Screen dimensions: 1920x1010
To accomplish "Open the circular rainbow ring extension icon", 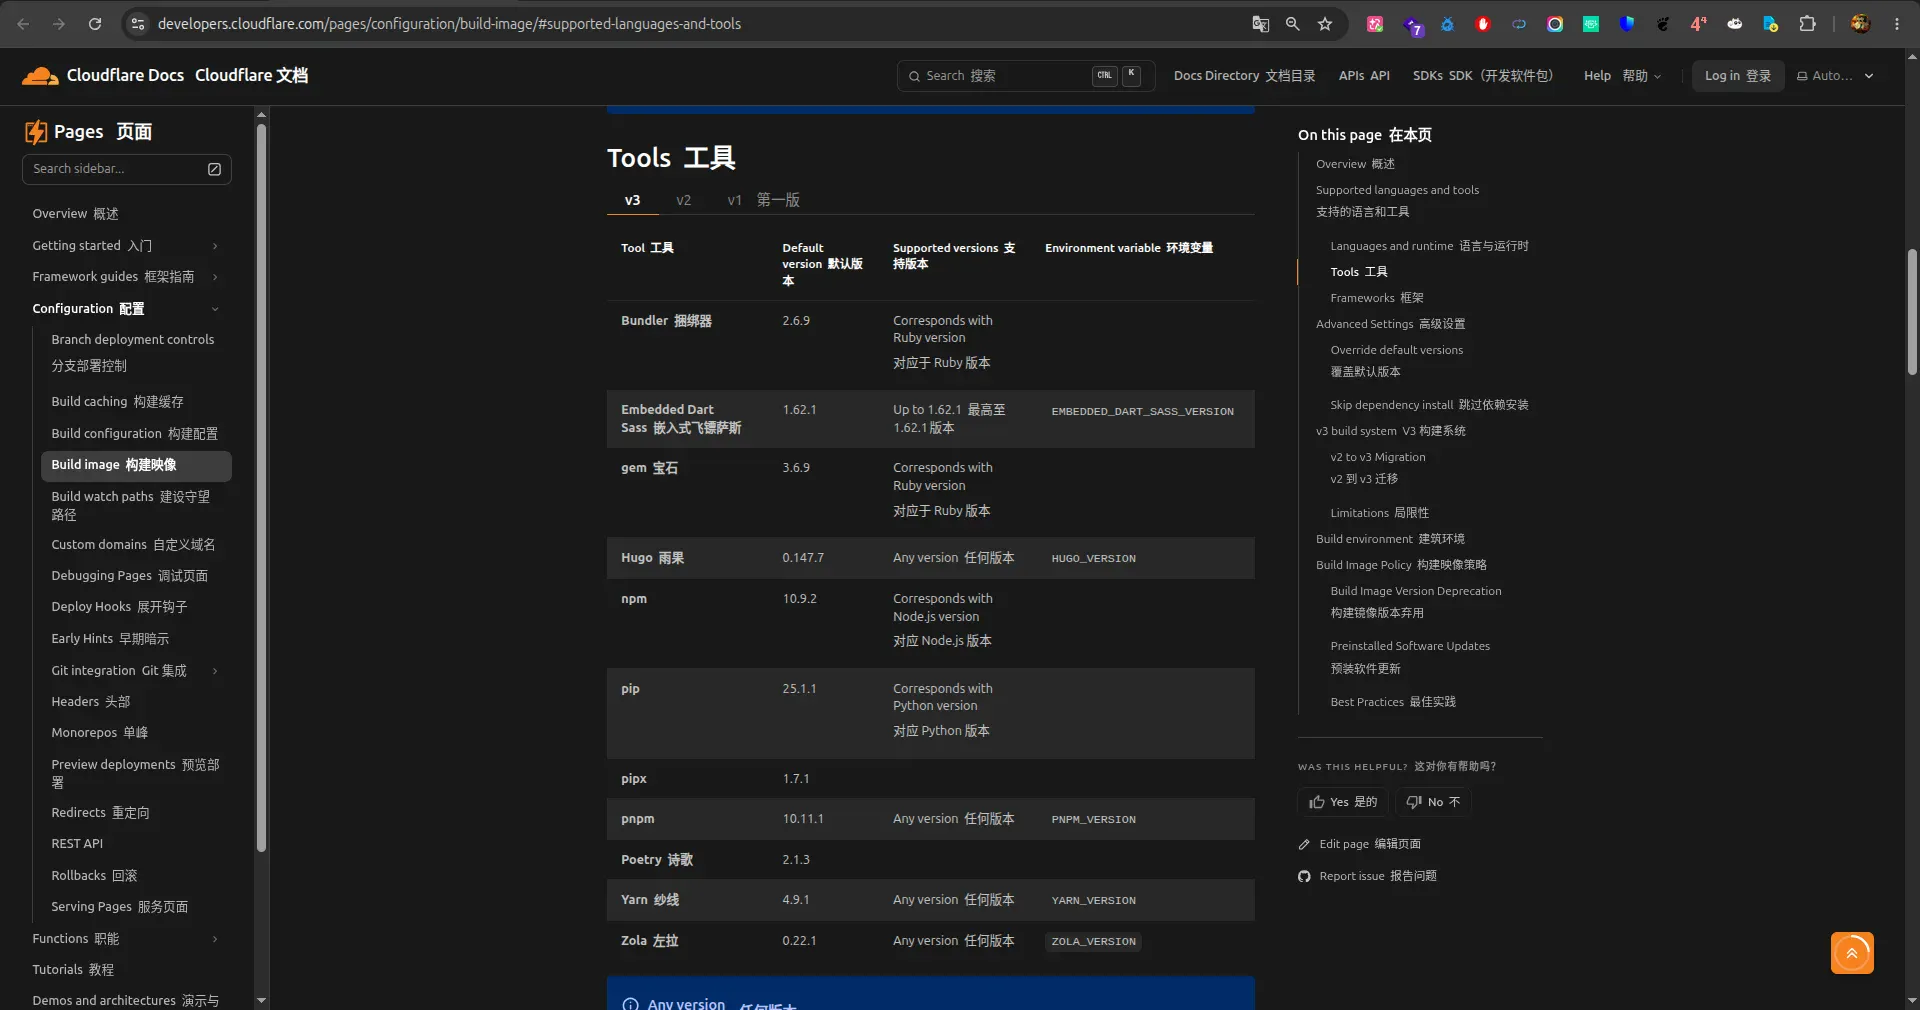I will [1555, 24].
